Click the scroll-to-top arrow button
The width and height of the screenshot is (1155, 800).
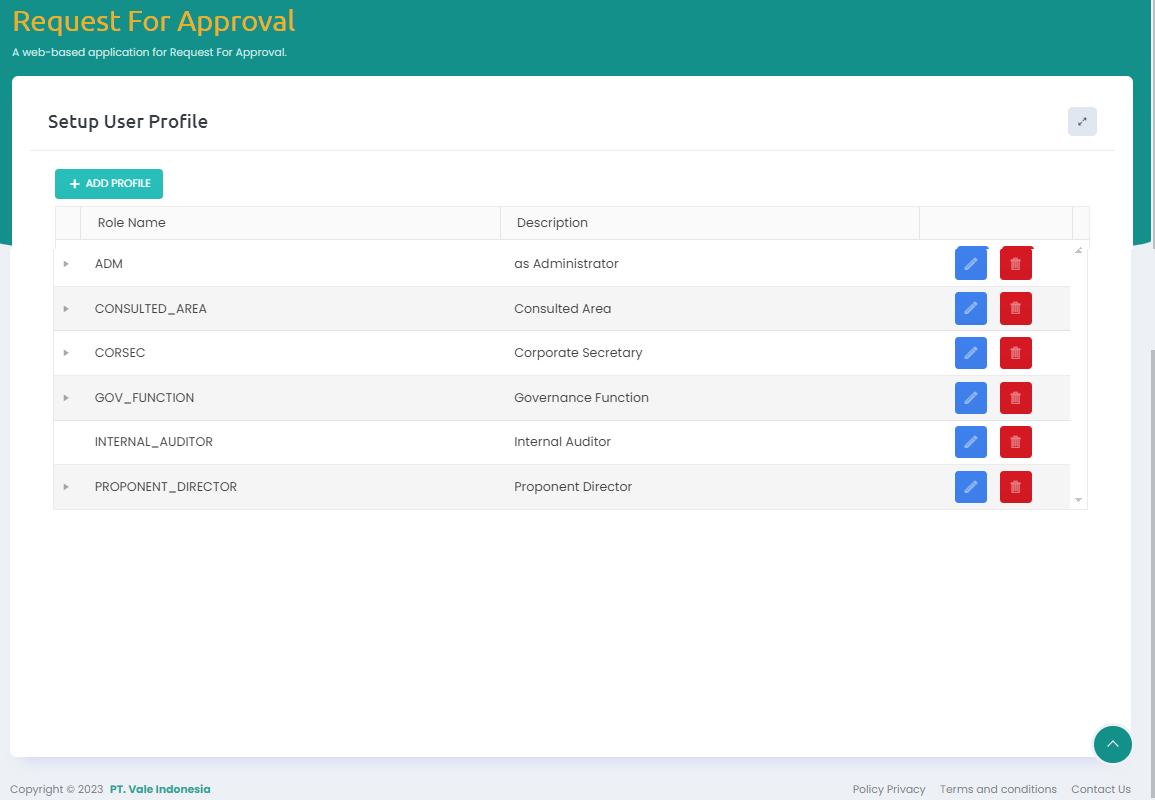coord(1112,744)
